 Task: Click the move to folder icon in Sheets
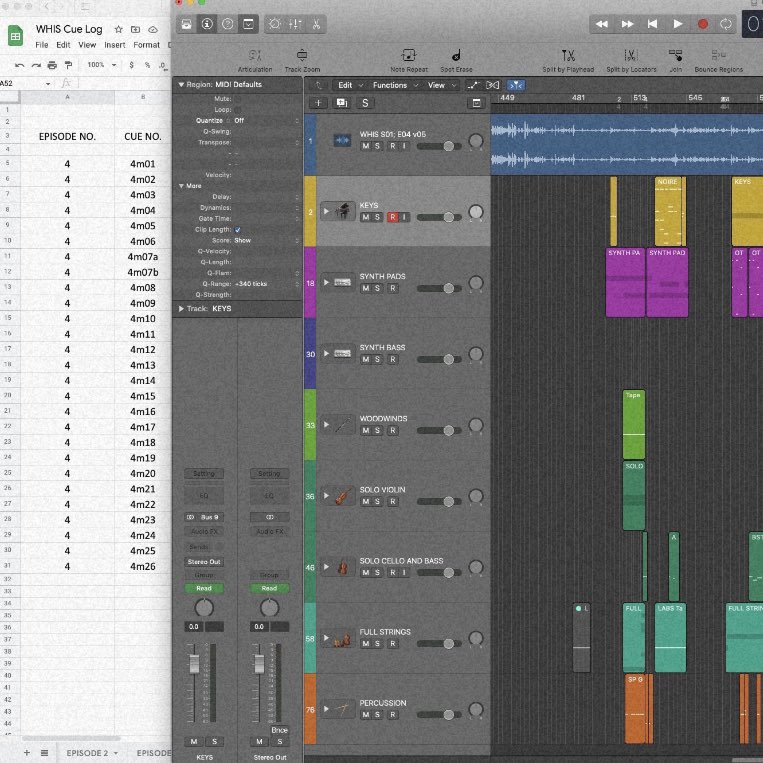click(x=135, y=30)
